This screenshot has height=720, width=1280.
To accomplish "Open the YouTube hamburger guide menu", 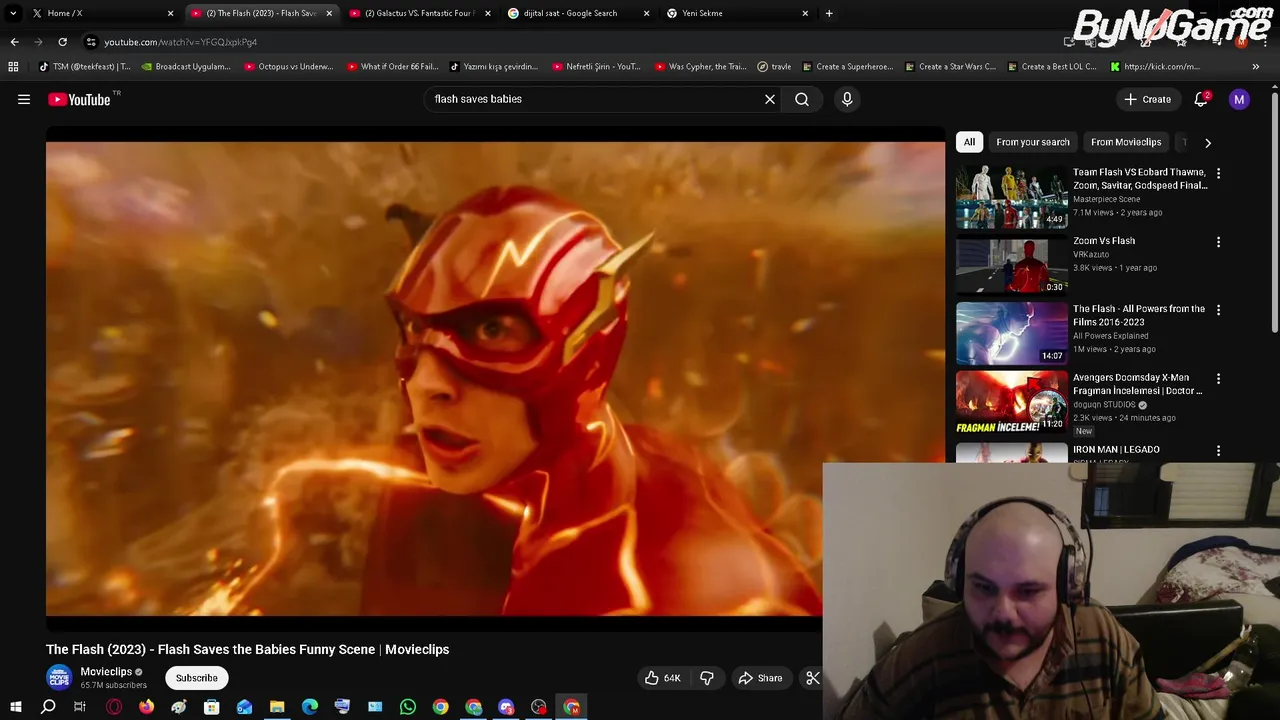I will coord(24,99).
